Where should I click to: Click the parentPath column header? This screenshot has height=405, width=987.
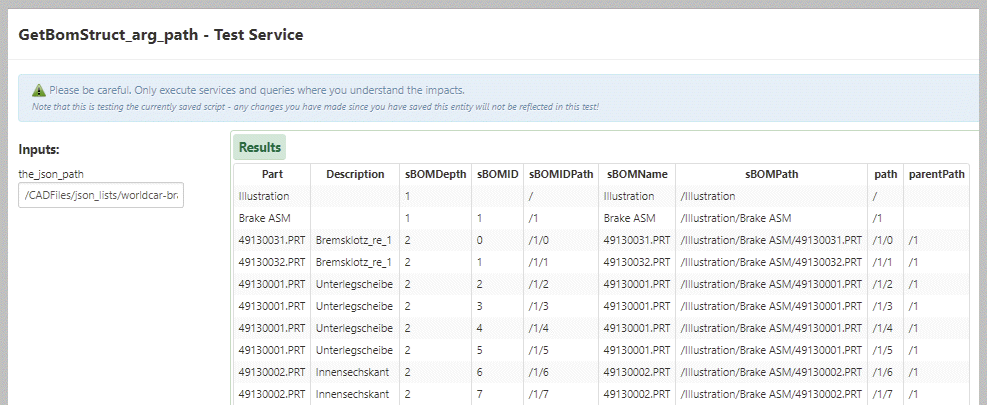coord(937,174)
